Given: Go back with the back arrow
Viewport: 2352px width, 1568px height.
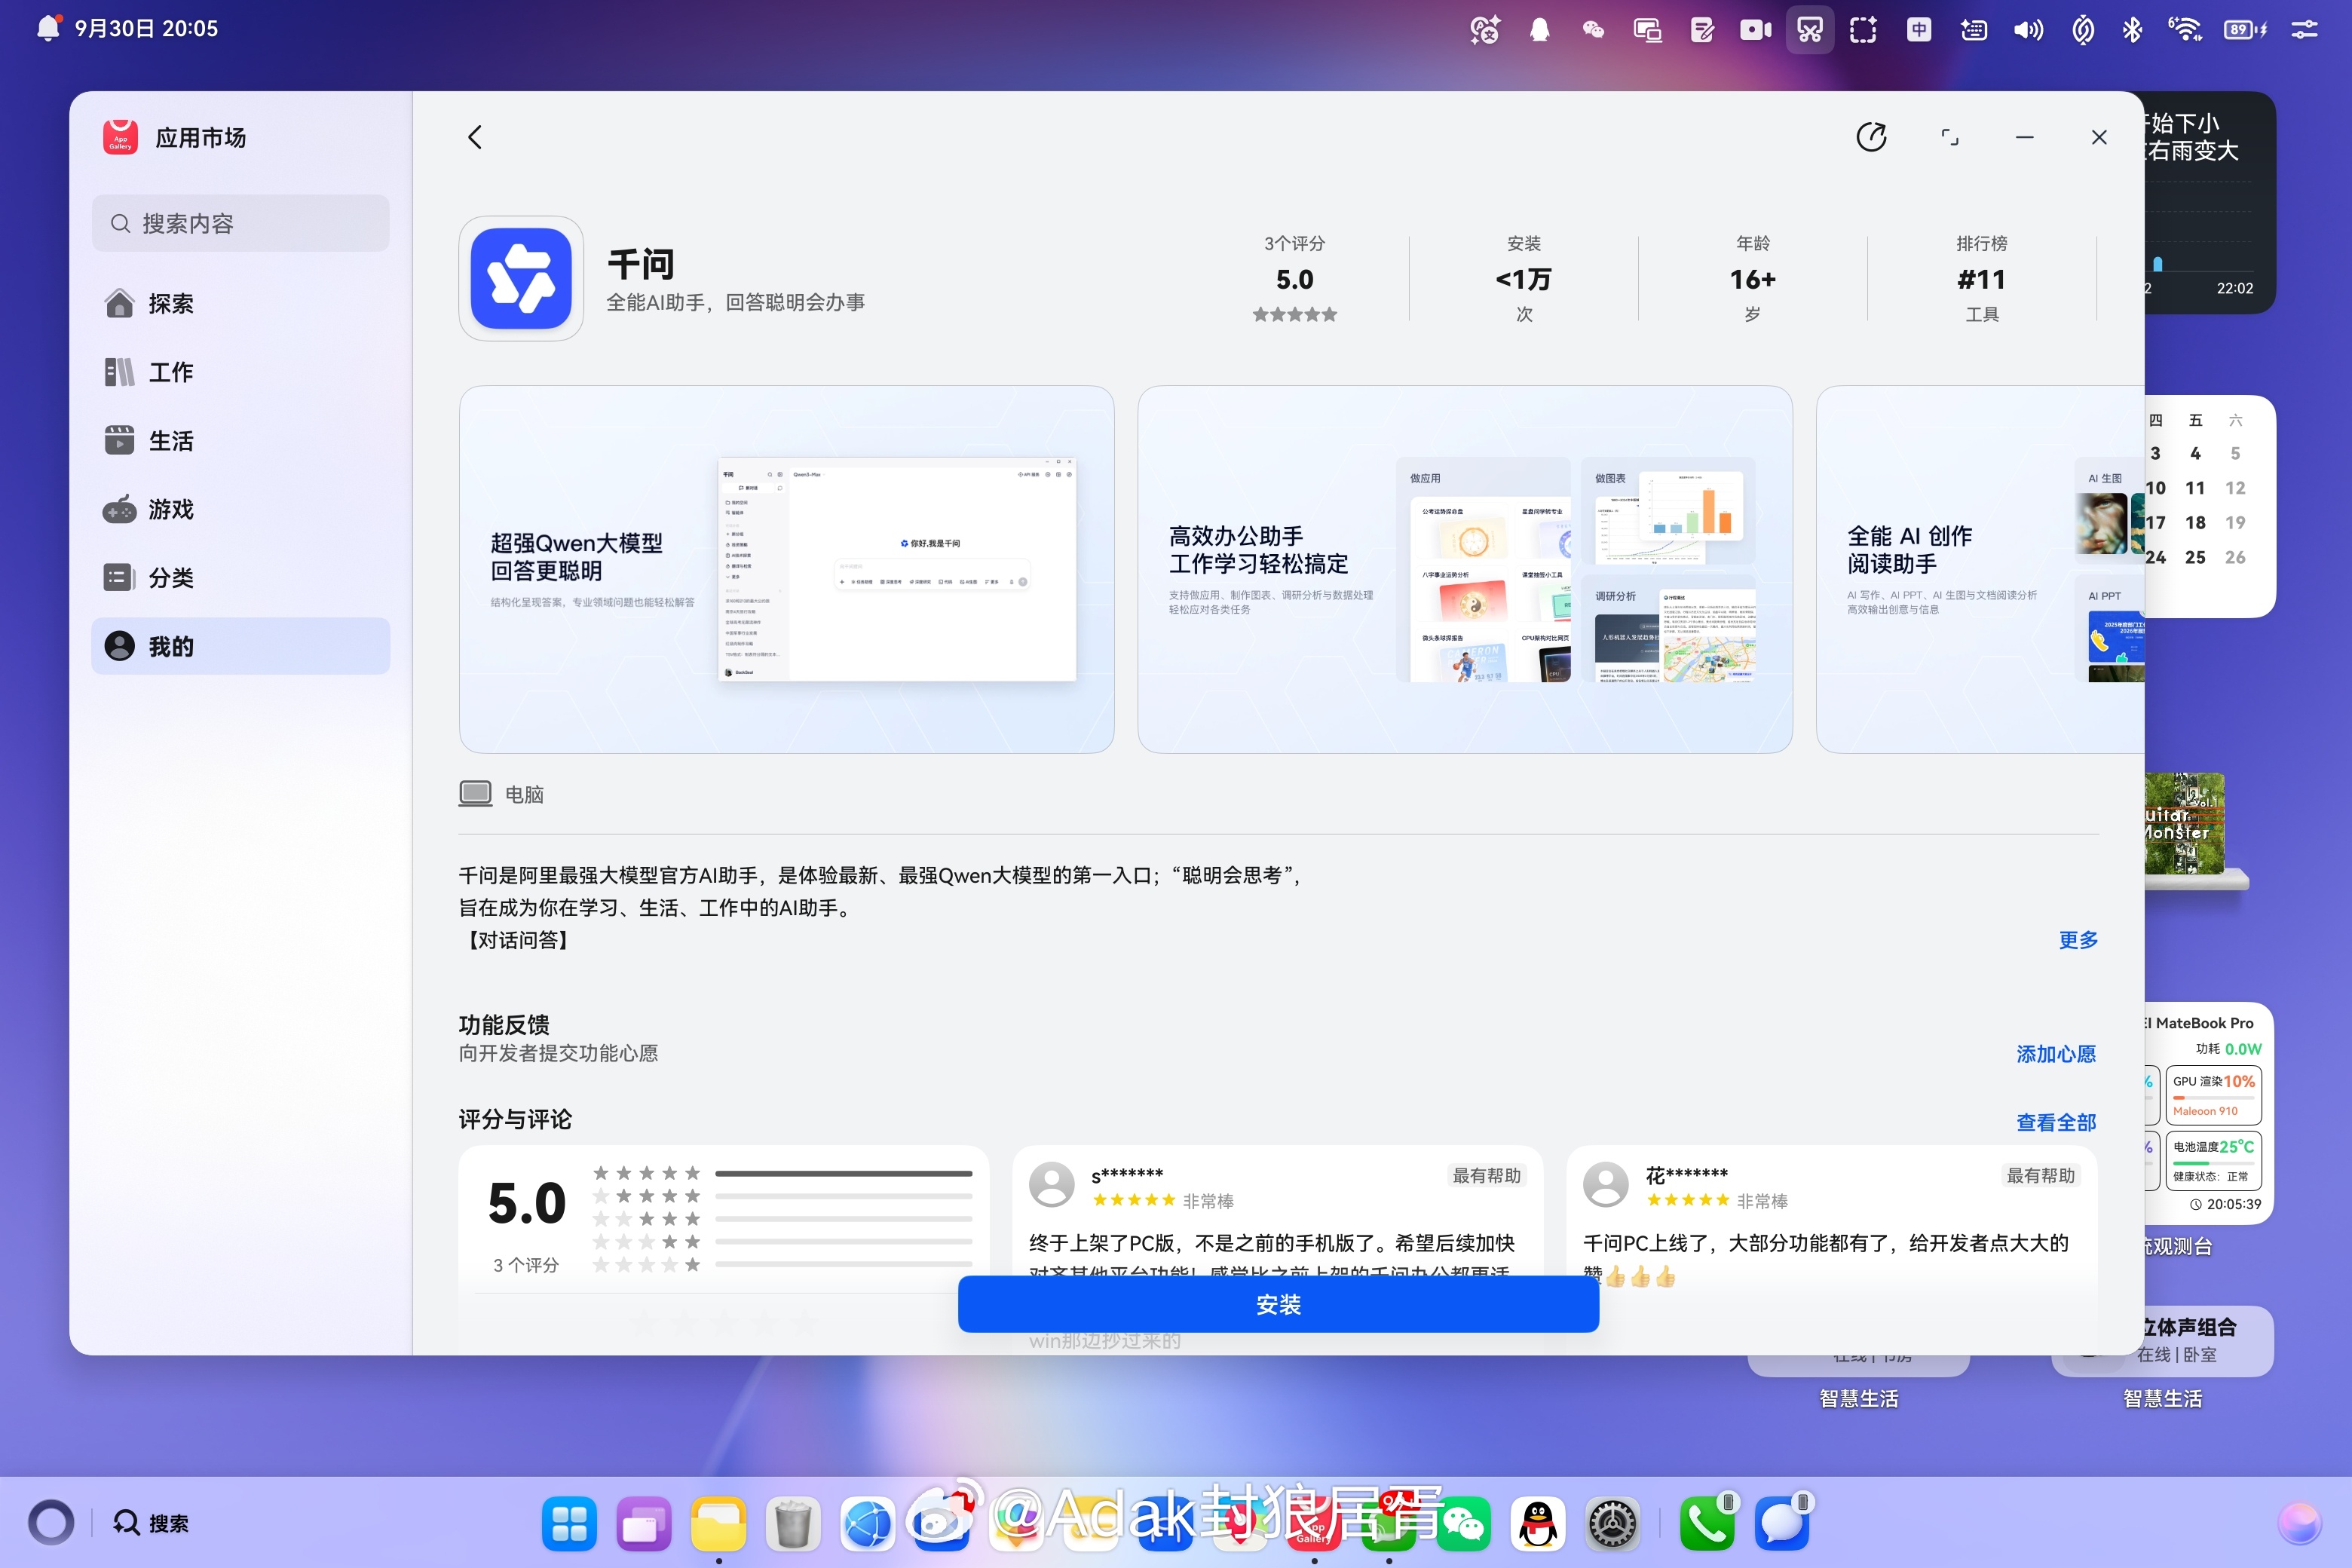Looking at the screenshot, I should point(475,137).
